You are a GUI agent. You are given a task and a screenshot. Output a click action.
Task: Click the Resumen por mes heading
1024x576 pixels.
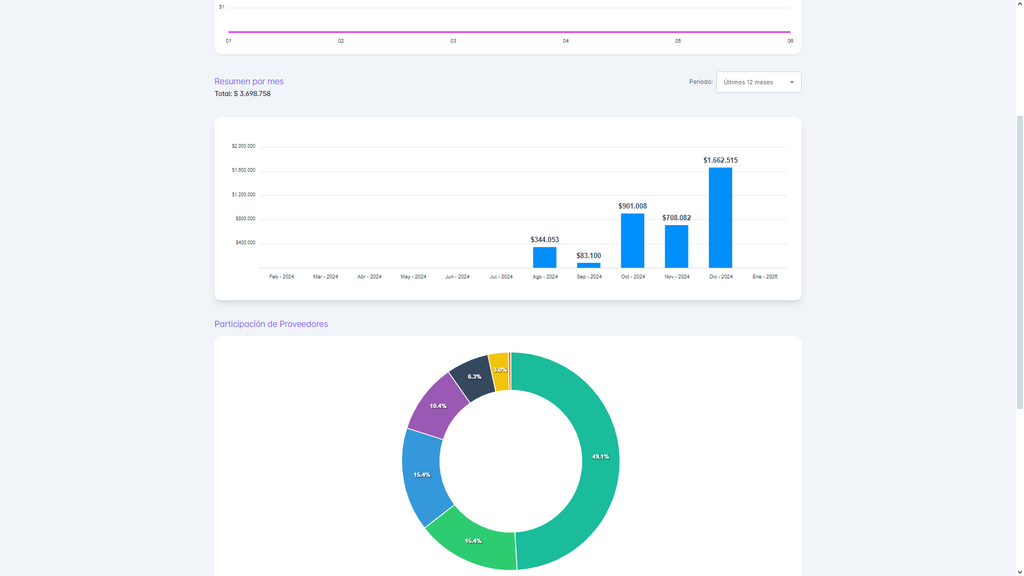click(249, 81)
